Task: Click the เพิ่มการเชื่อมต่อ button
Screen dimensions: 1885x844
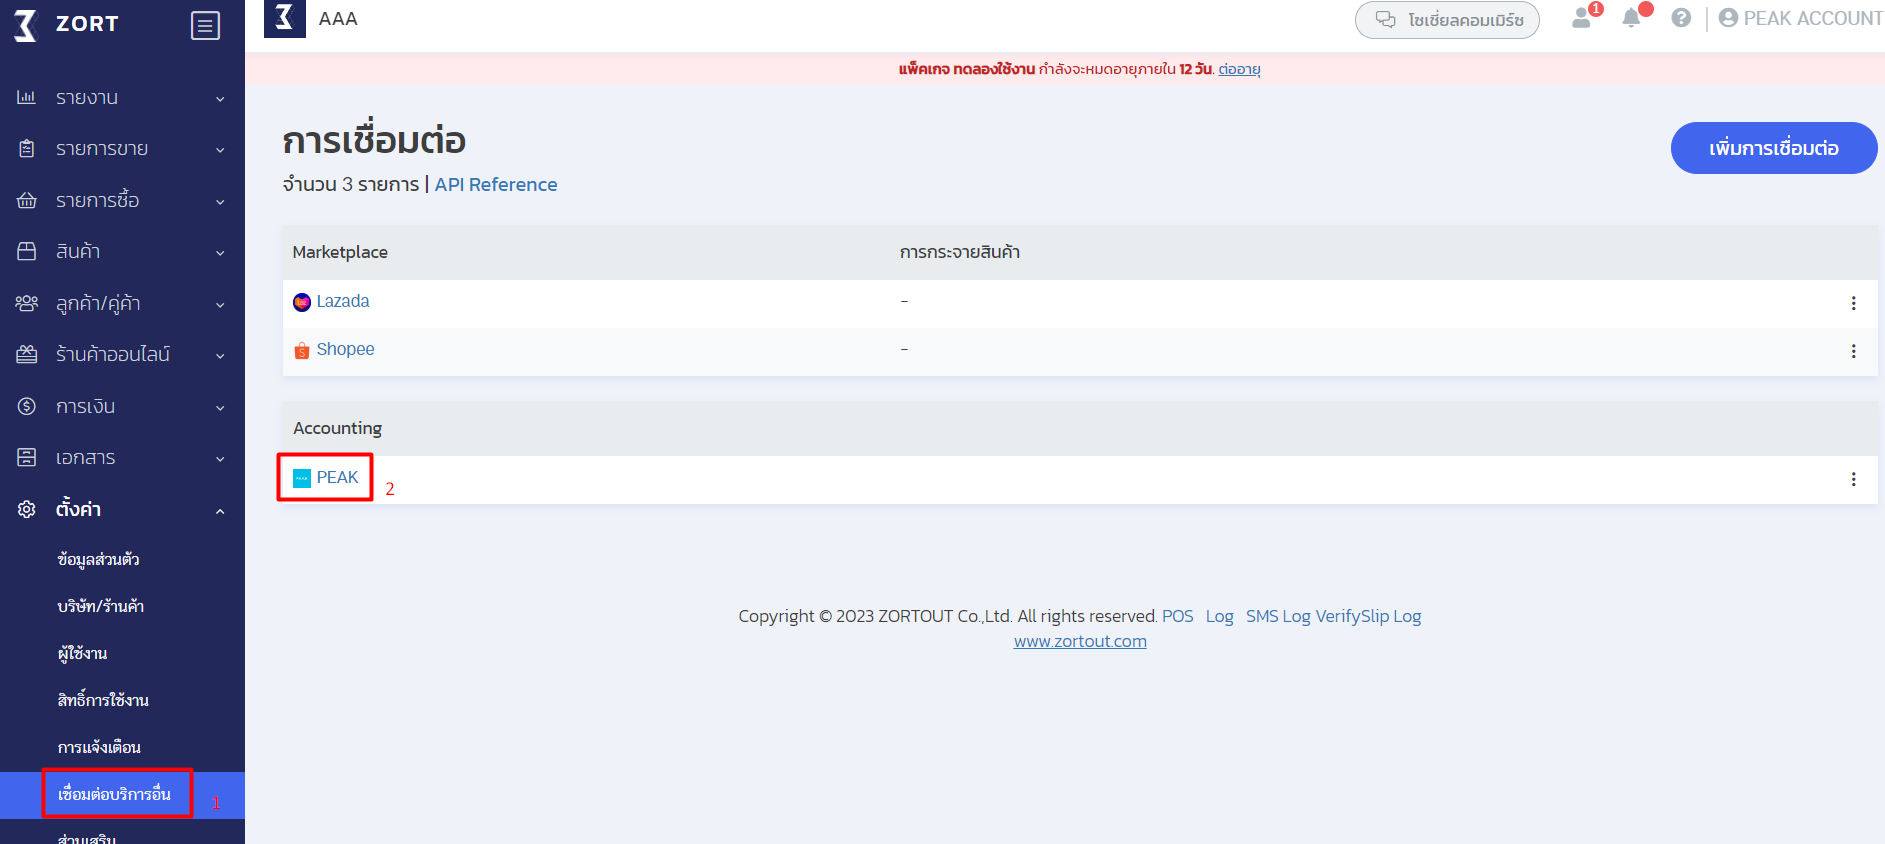Action: click(1773, 148)
